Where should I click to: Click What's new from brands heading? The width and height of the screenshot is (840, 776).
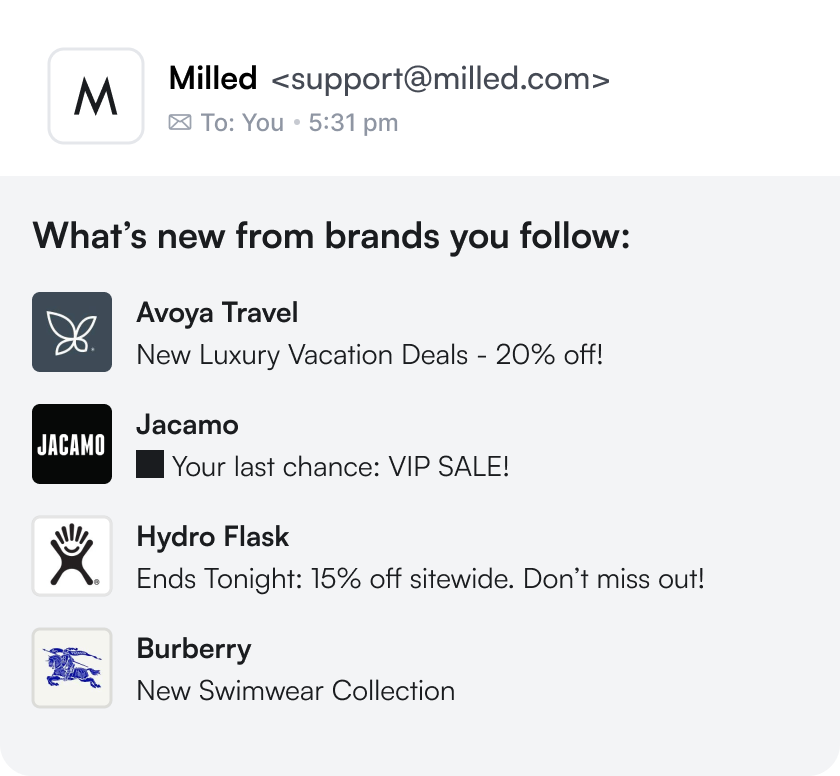coord(331,236)
